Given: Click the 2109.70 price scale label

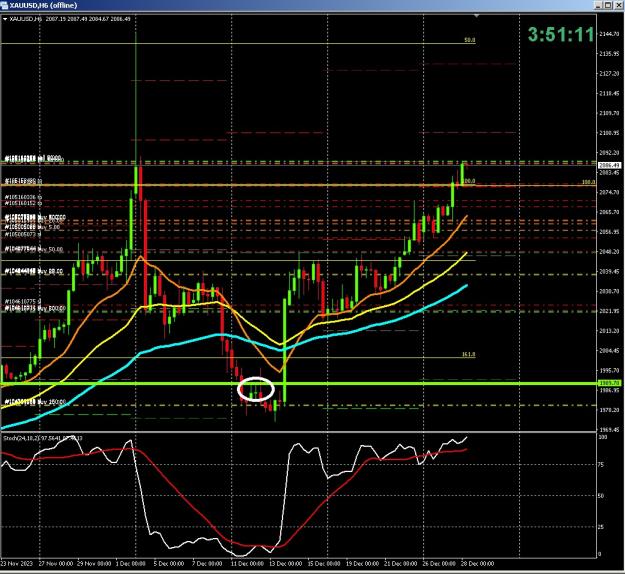Looking at the screenshot, I should 610,113.
